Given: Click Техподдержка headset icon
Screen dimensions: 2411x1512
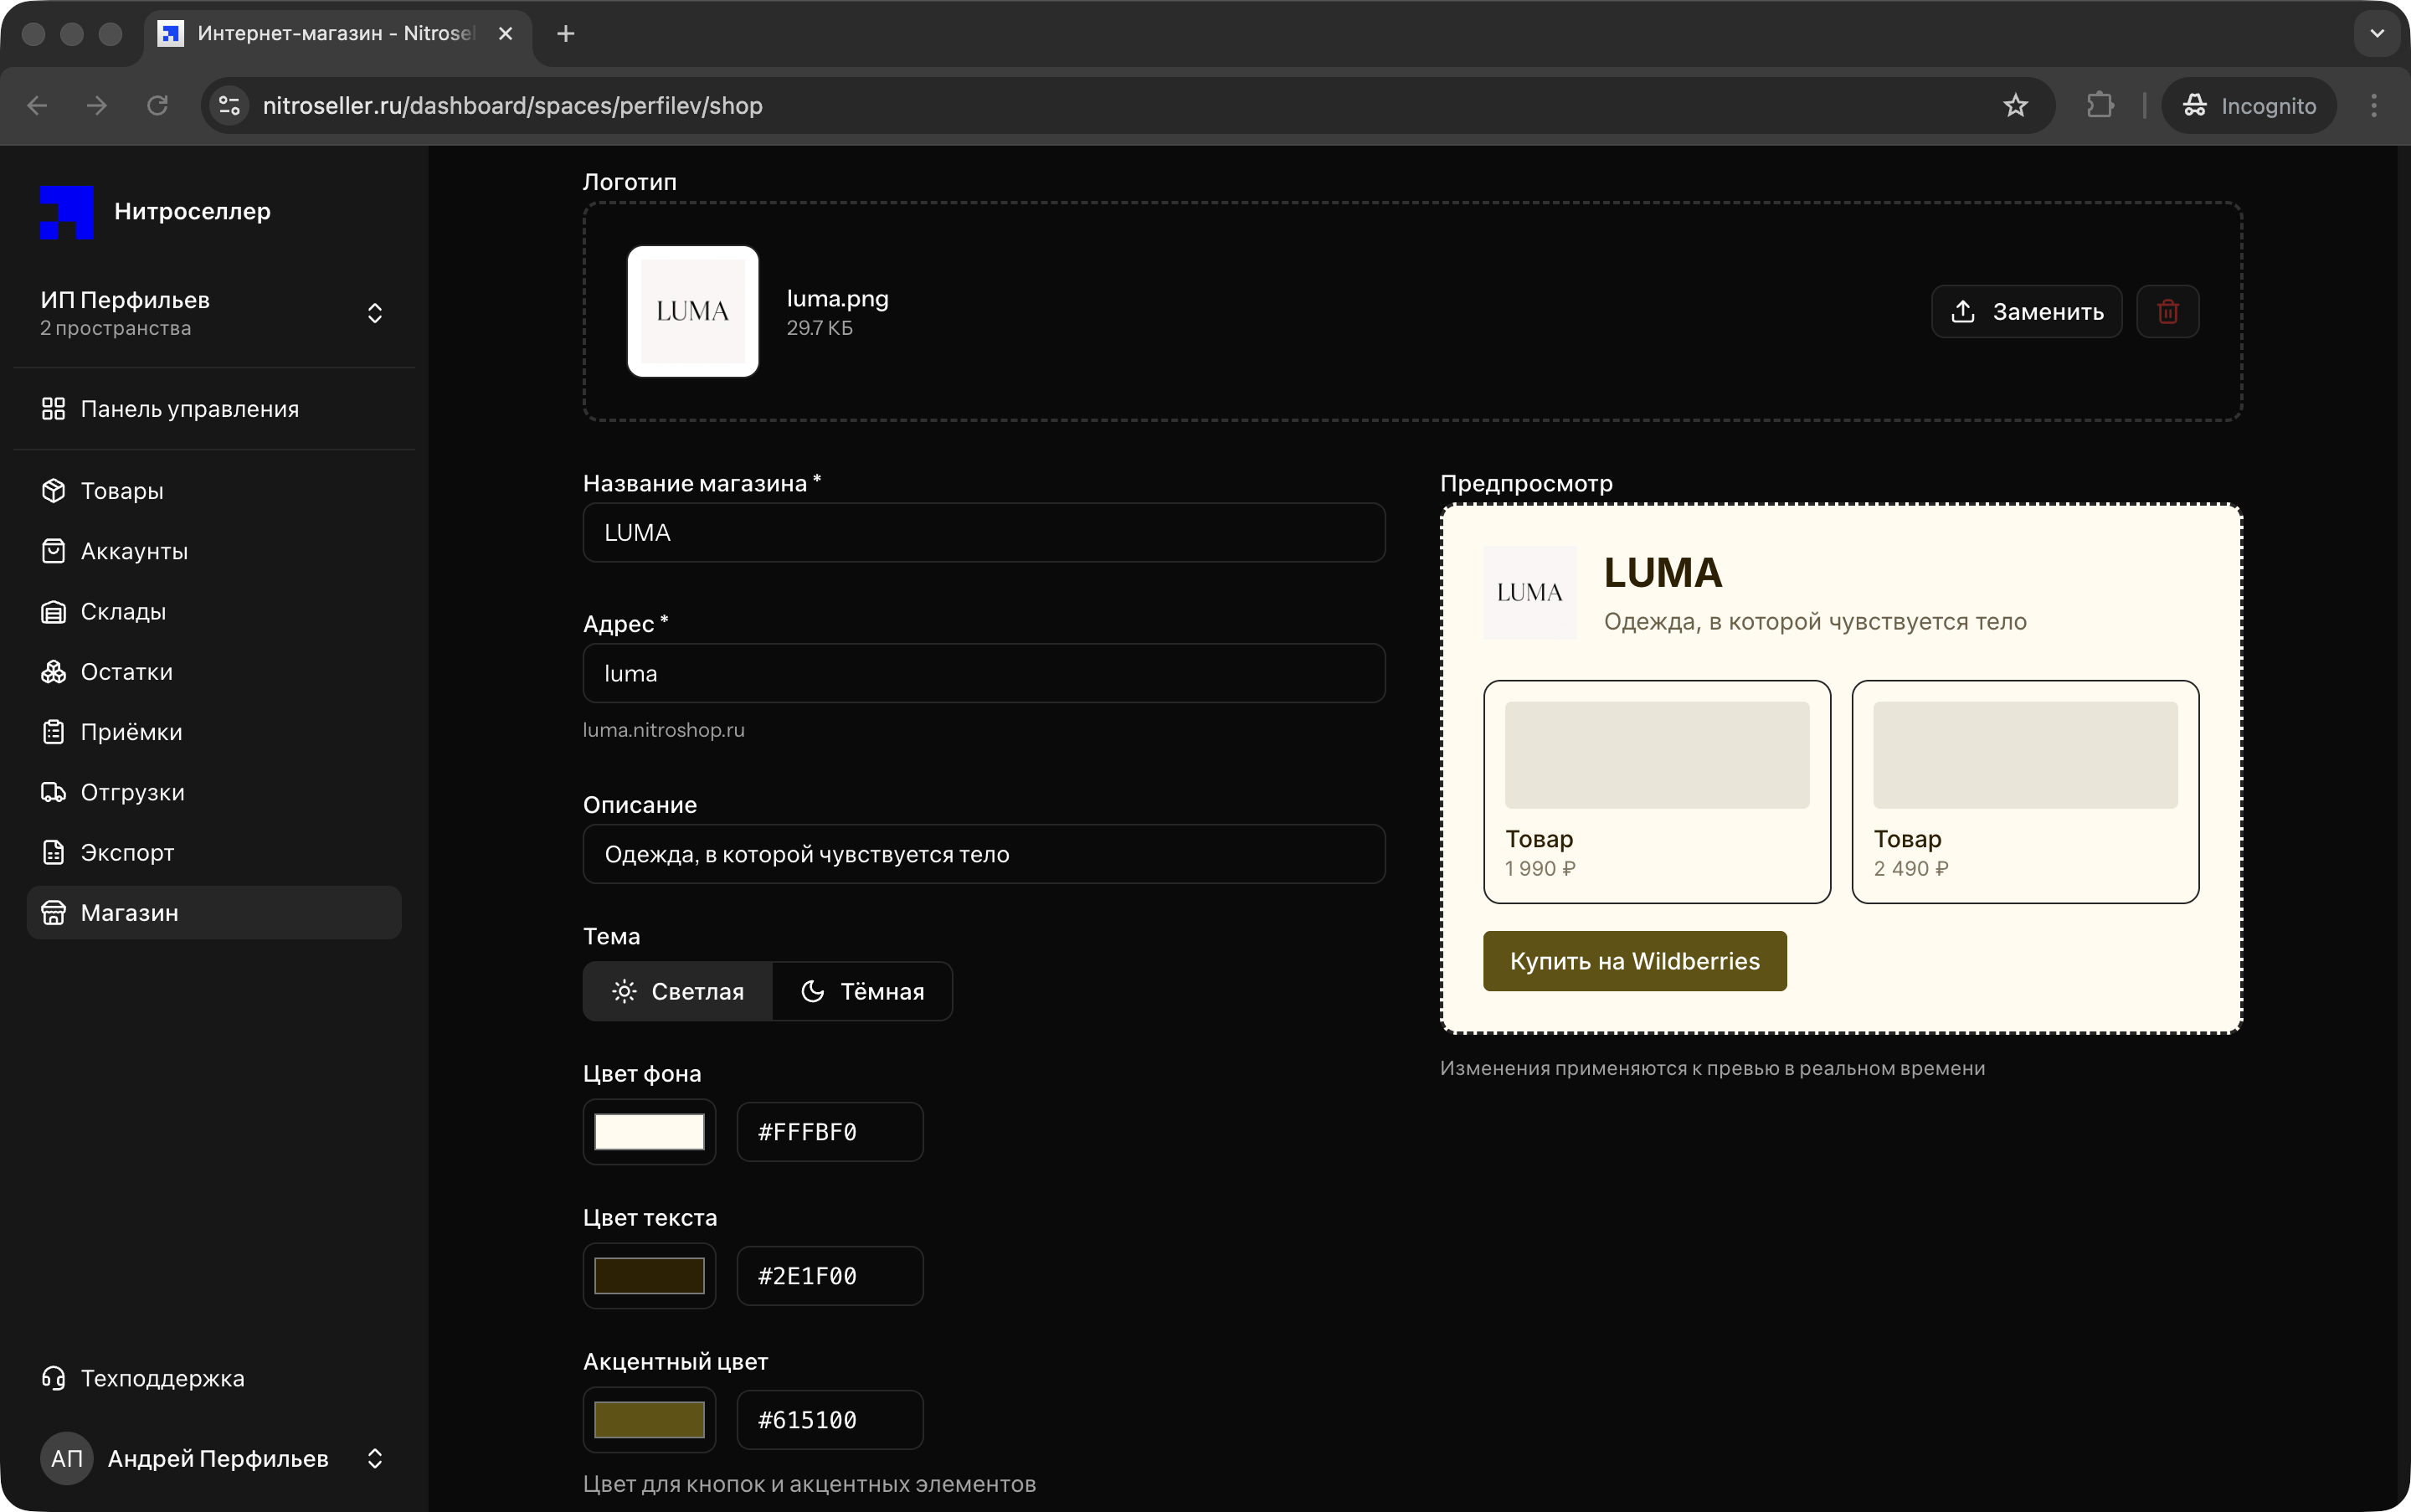Looking at the screenshot, I should pos(53,1378).
